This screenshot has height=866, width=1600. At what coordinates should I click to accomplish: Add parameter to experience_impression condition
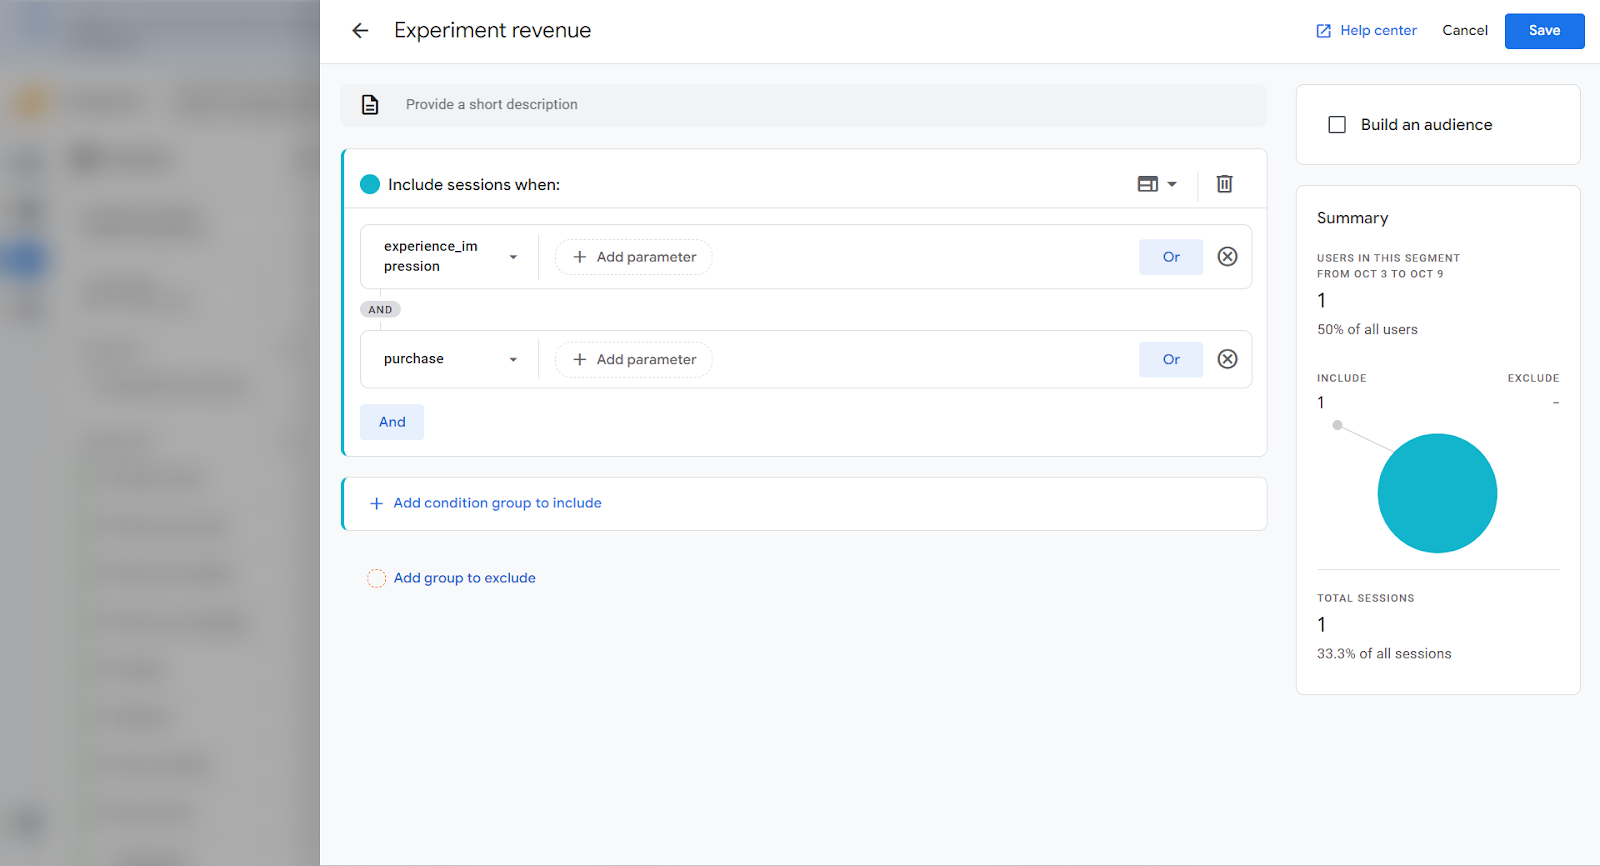tap(634, 257)
